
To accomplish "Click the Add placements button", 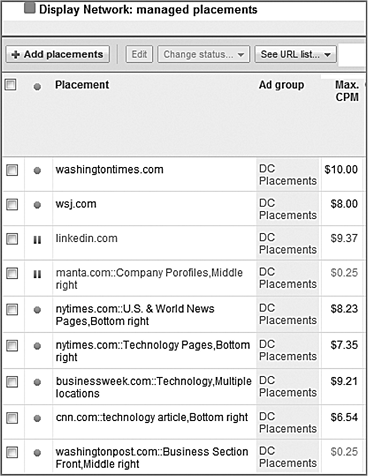I will pyautogui.click(x=58, y=54).
